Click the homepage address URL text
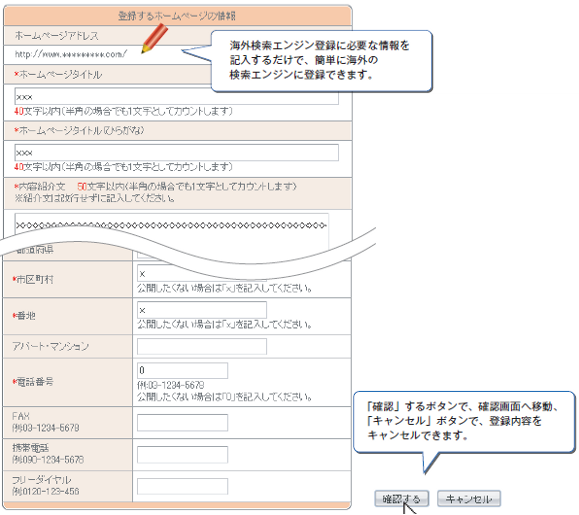579x515 pixels. click(71, 54)
